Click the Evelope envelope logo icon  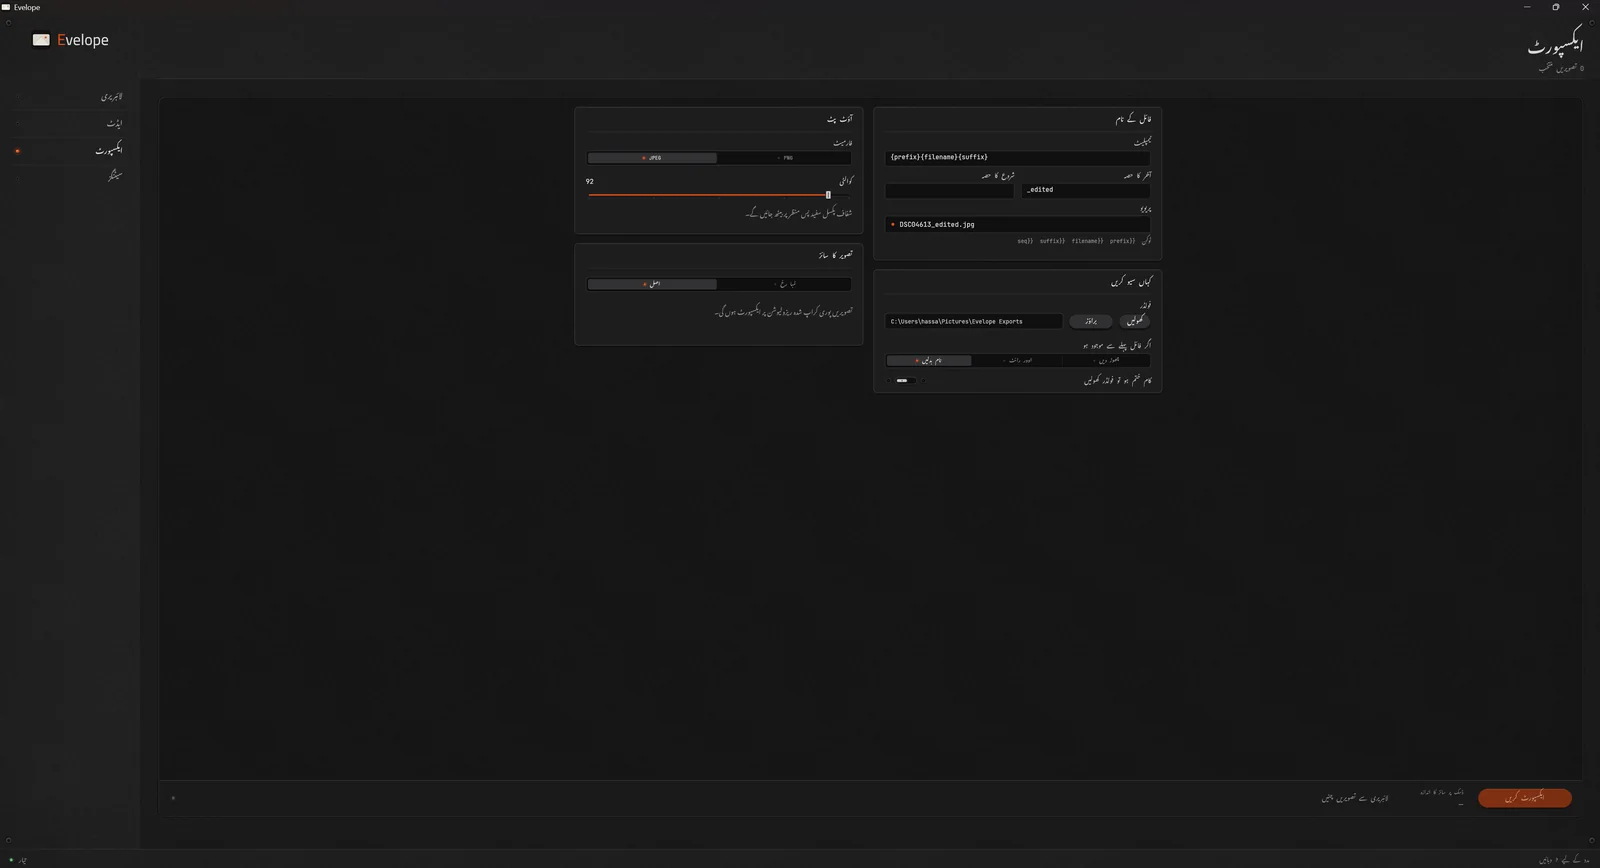point(41,40)
